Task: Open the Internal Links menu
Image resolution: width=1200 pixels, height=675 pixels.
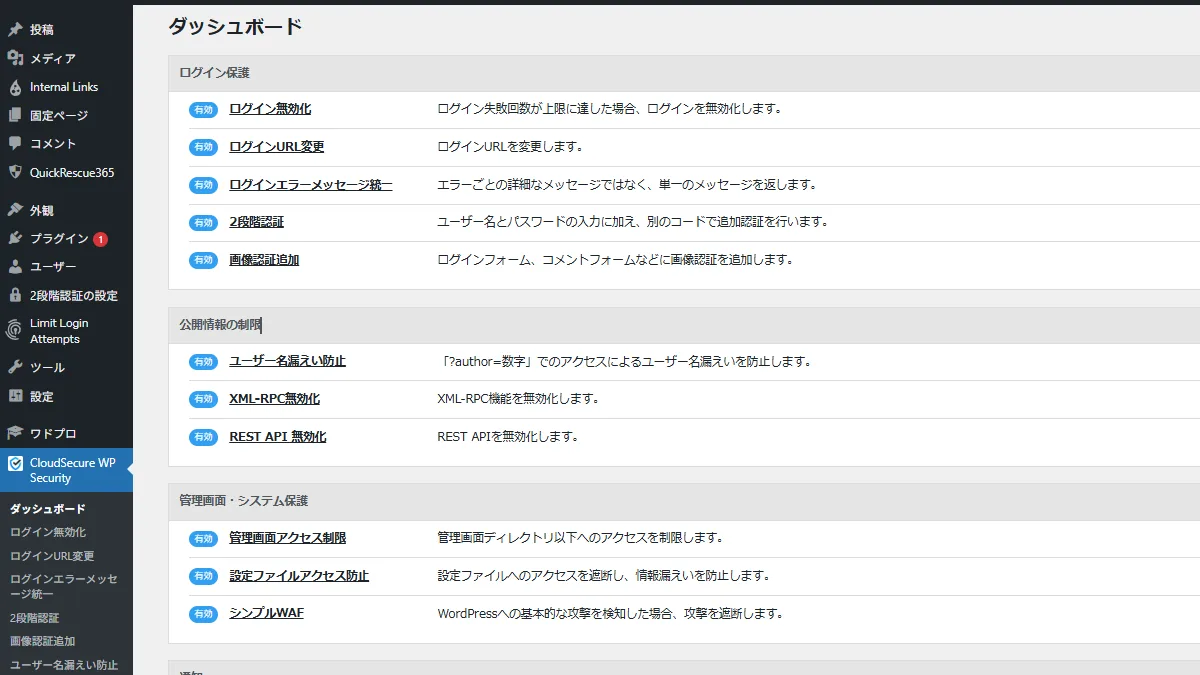Action: tap(66, 87)
